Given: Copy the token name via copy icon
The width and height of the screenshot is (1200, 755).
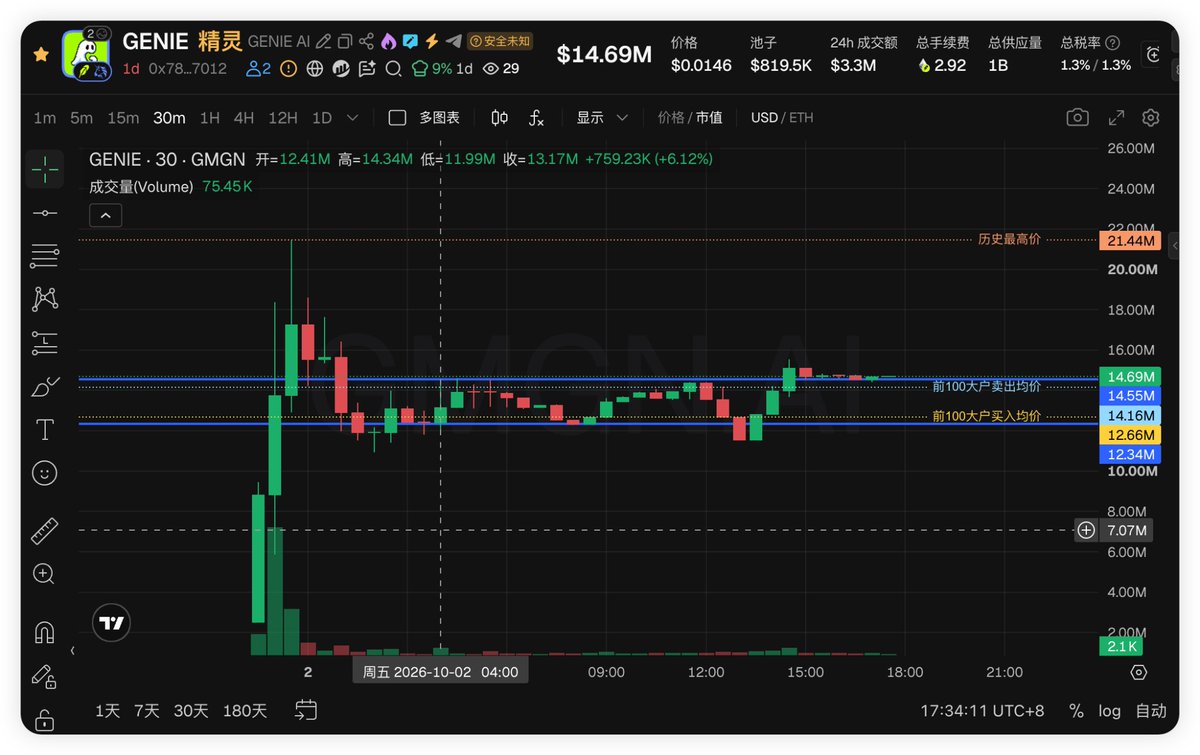Looking at the screenshot, I should 345,41.
